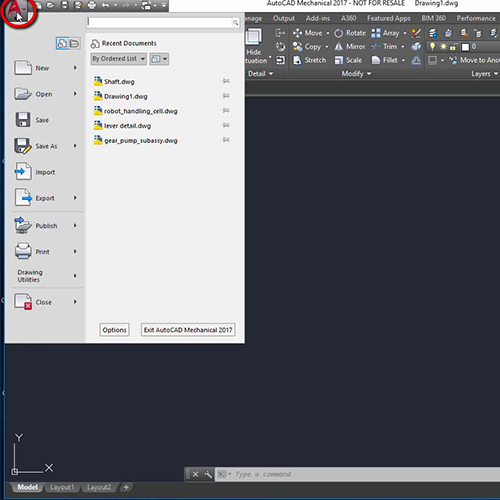Open recent file robot_handling_cell.dwg
This screenshot has height=500, width=500.
click(x=136, y=111)
